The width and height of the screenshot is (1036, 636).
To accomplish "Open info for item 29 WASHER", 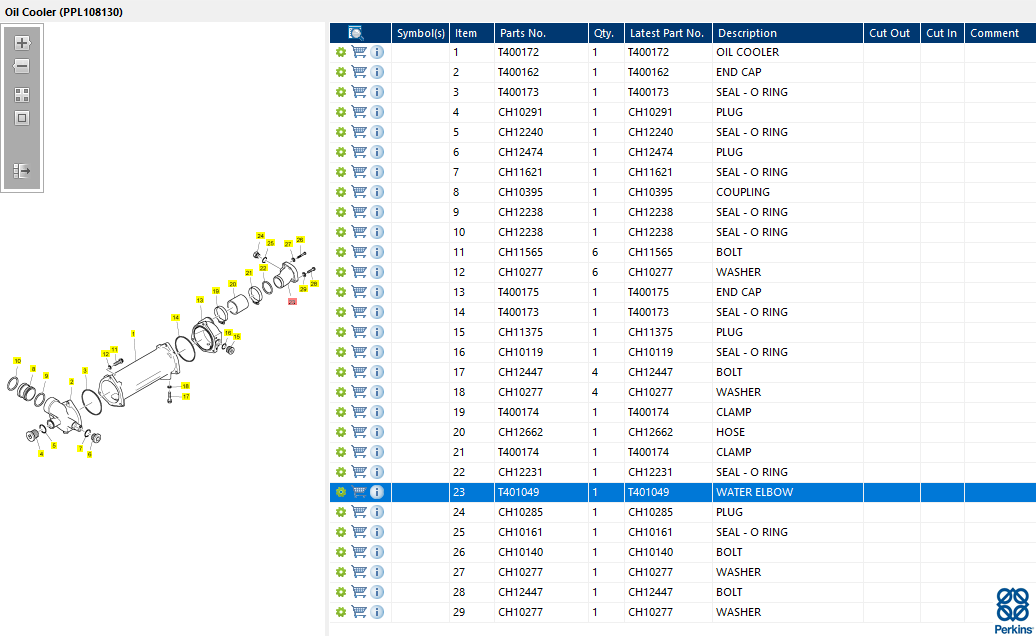I will tap(377, 612).
